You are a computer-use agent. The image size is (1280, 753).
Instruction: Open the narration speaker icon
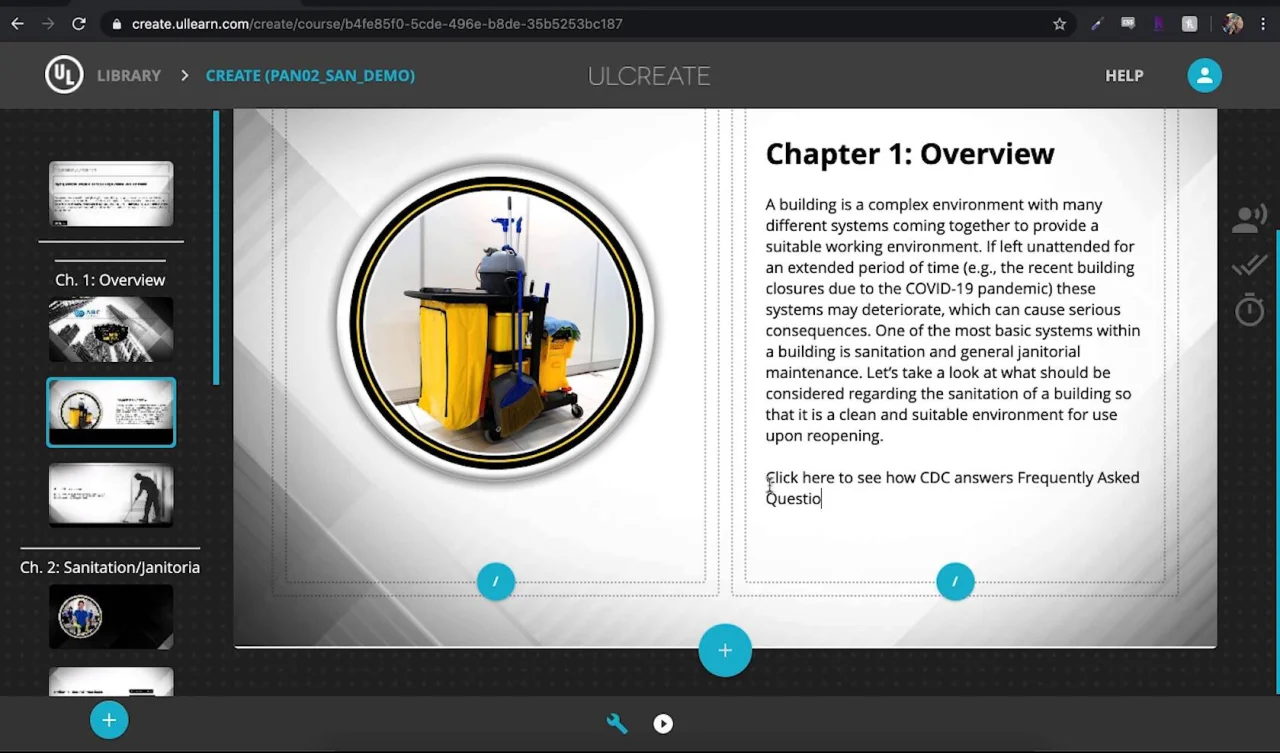[x=1249, y=219]
